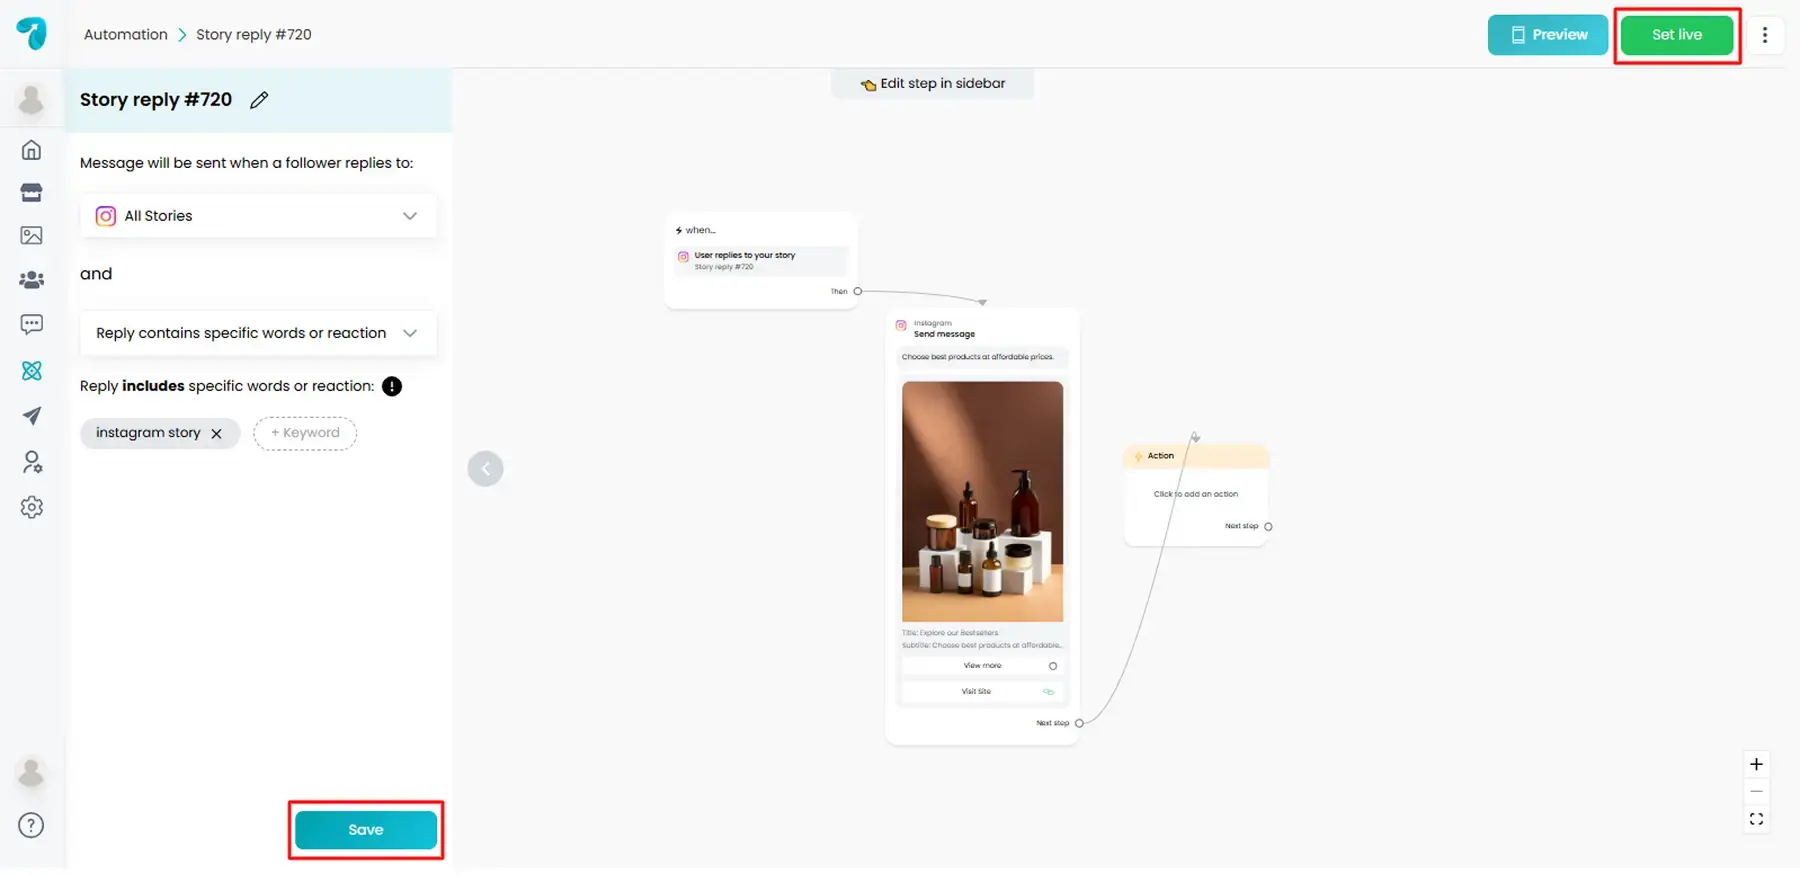The image size is (1800, 876).
Task: Select the product image in message card
Action: [x=982, y=501]
